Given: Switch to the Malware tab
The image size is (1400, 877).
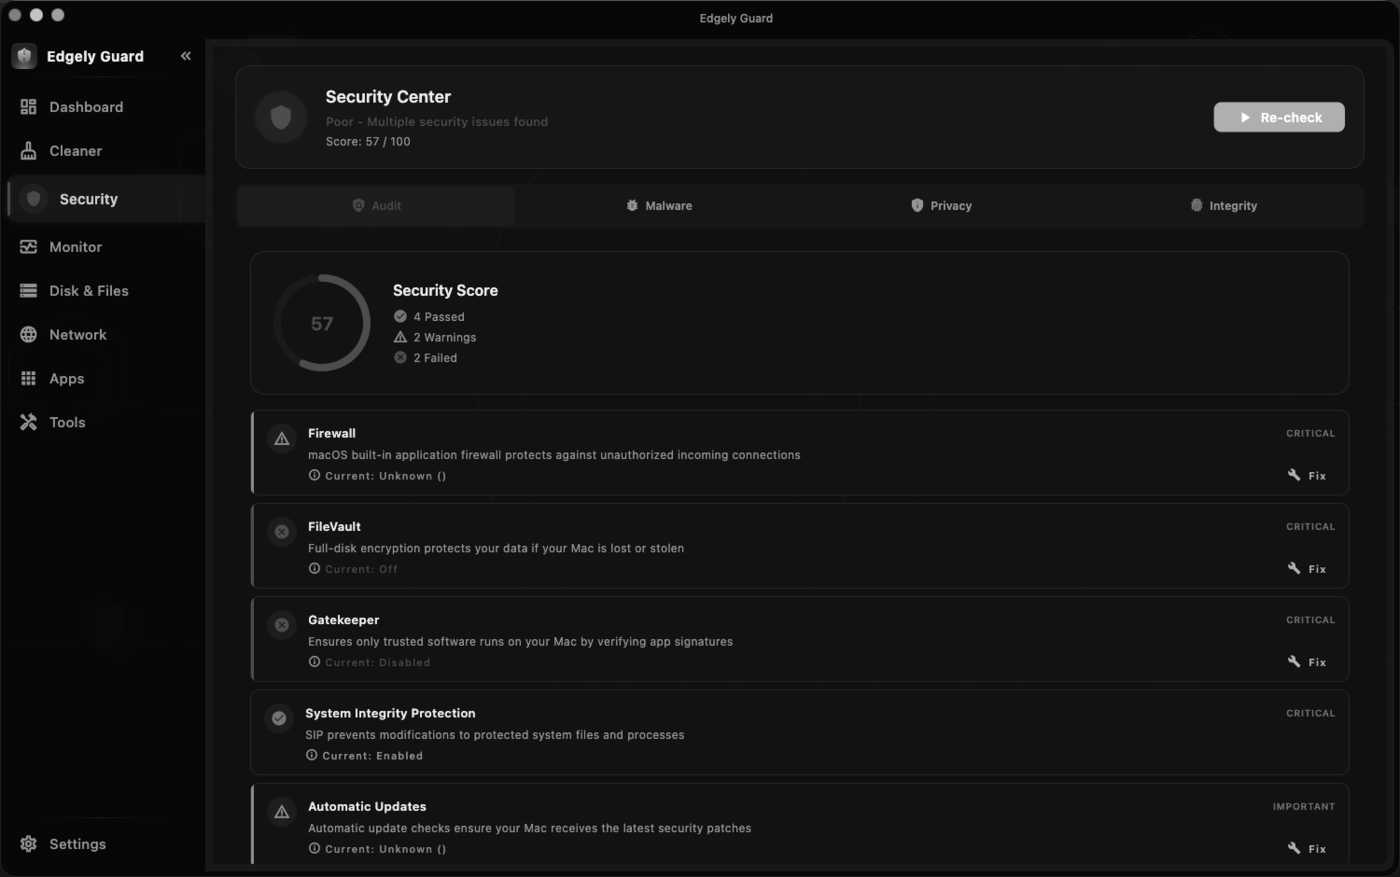Looking at the screenshot, I should coord(659,206).
